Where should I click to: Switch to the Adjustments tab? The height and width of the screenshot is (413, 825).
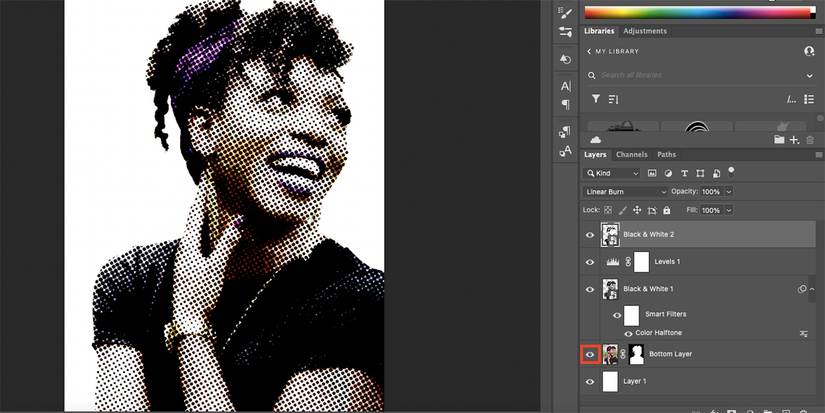[x=645, y=31]
